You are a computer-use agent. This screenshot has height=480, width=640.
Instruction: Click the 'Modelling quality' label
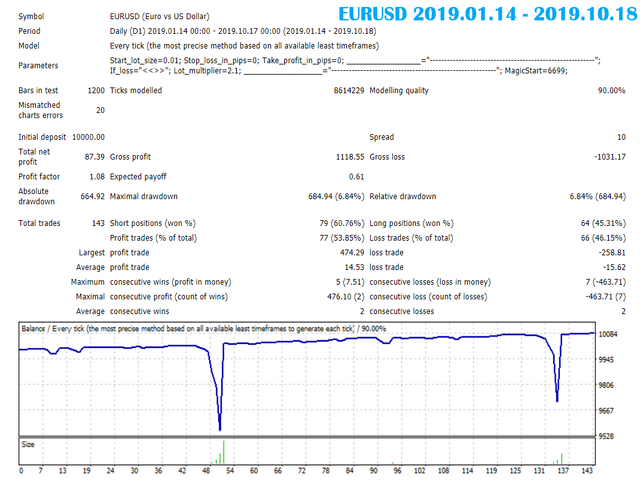[x=399, y=91]
